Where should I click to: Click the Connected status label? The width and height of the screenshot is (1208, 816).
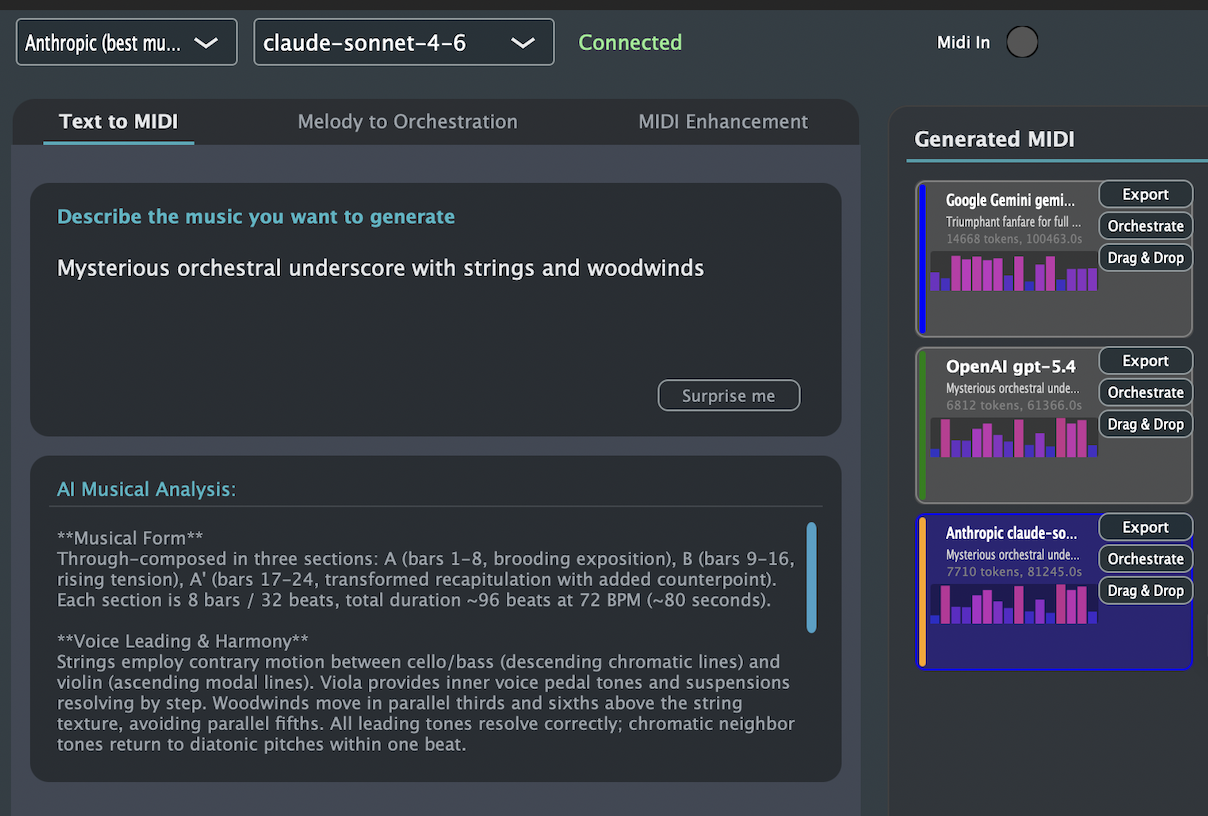630,42
